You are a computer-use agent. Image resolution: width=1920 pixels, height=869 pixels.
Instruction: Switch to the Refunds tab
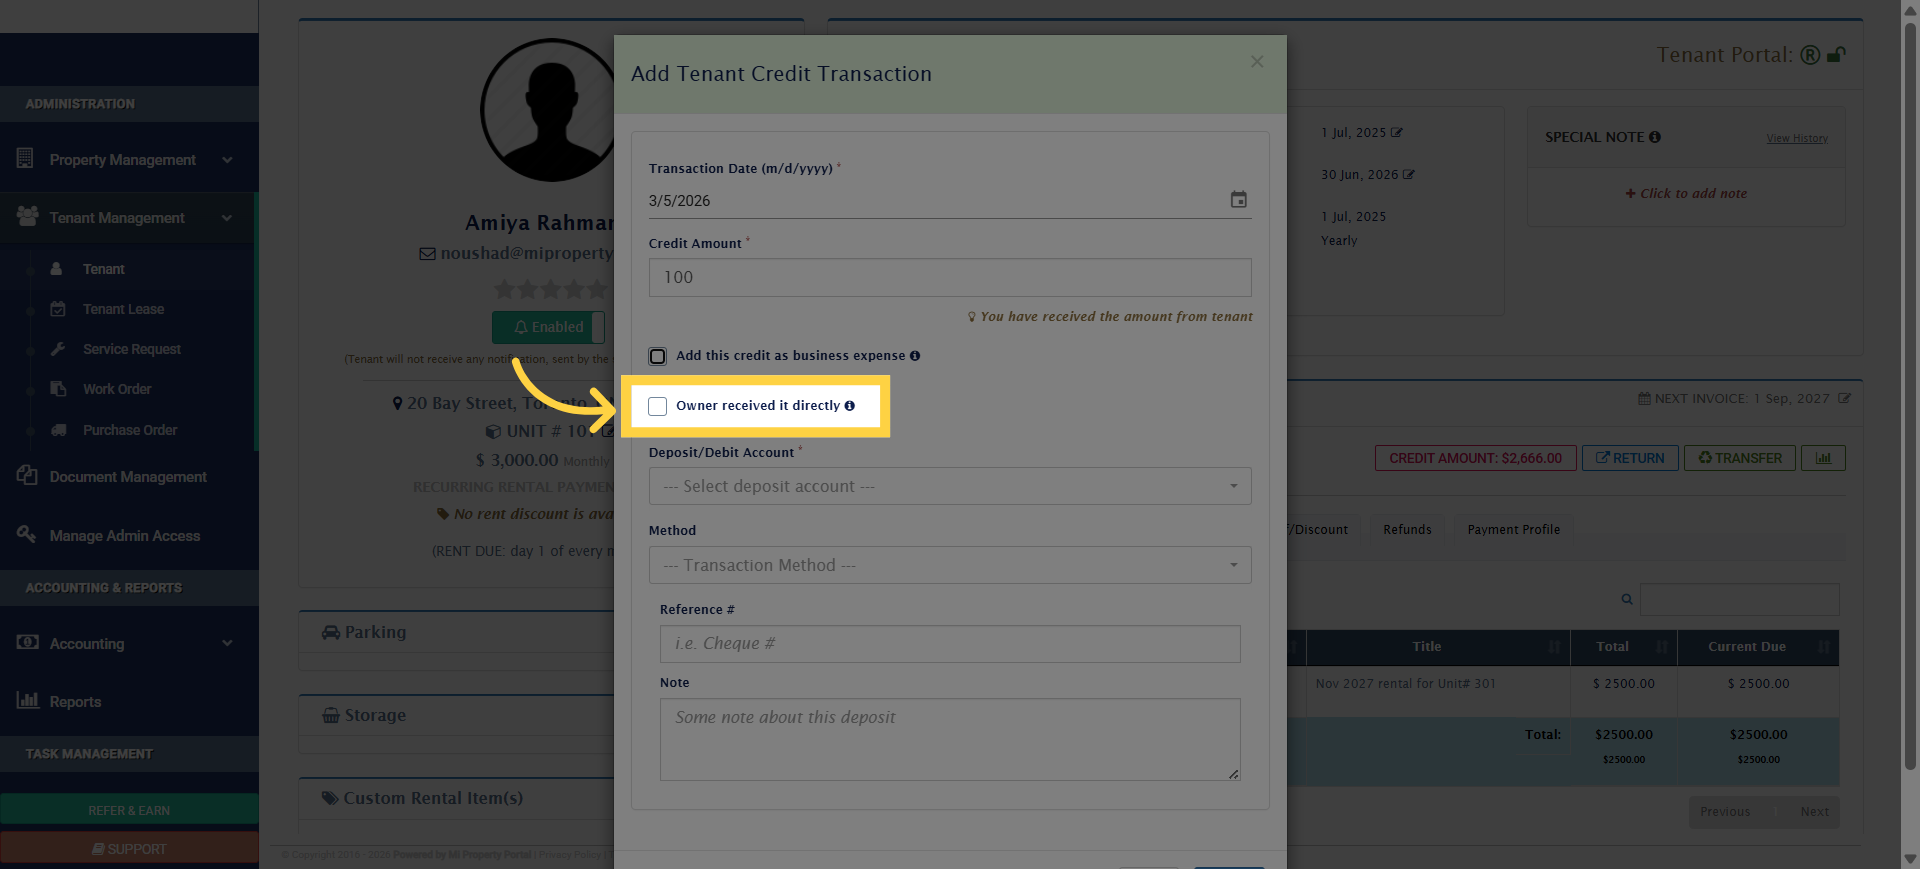point(1407,529)
